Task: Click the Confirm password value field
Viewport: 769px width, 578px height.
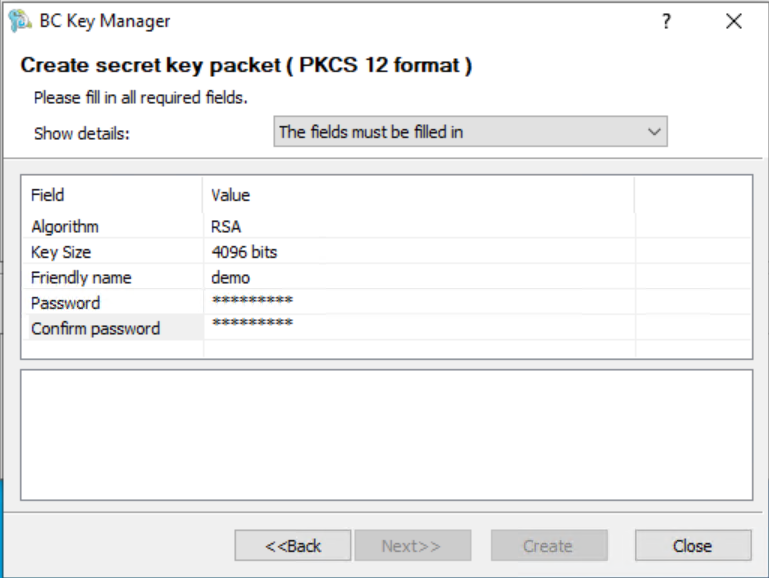Action: [x=252, y=324]
